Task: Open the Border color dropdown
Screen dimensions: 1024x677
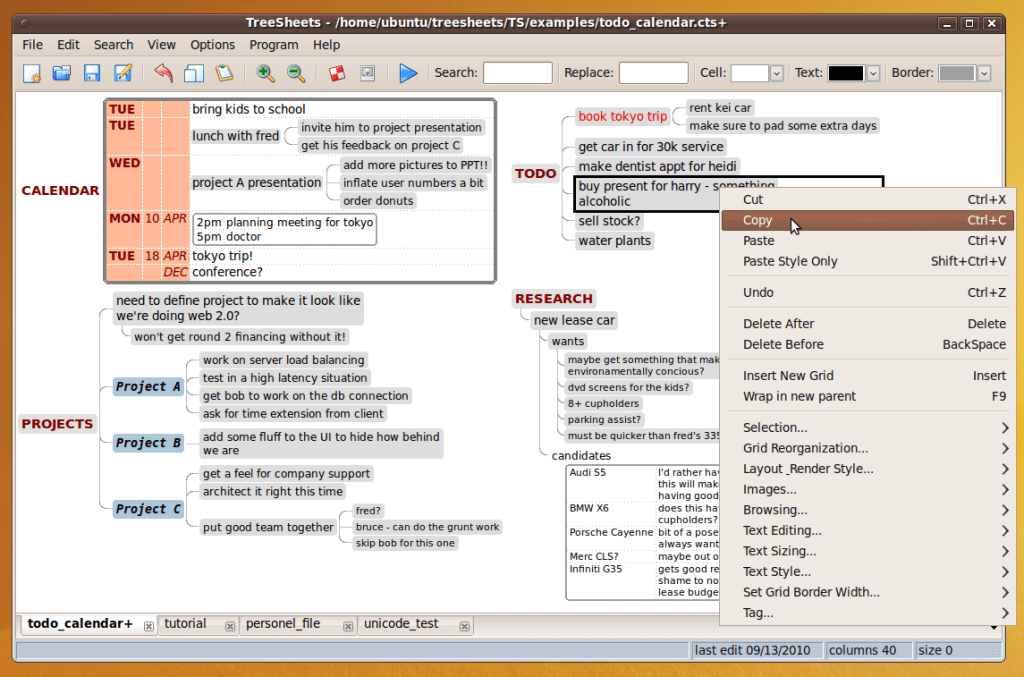Action: pos(983,73)
